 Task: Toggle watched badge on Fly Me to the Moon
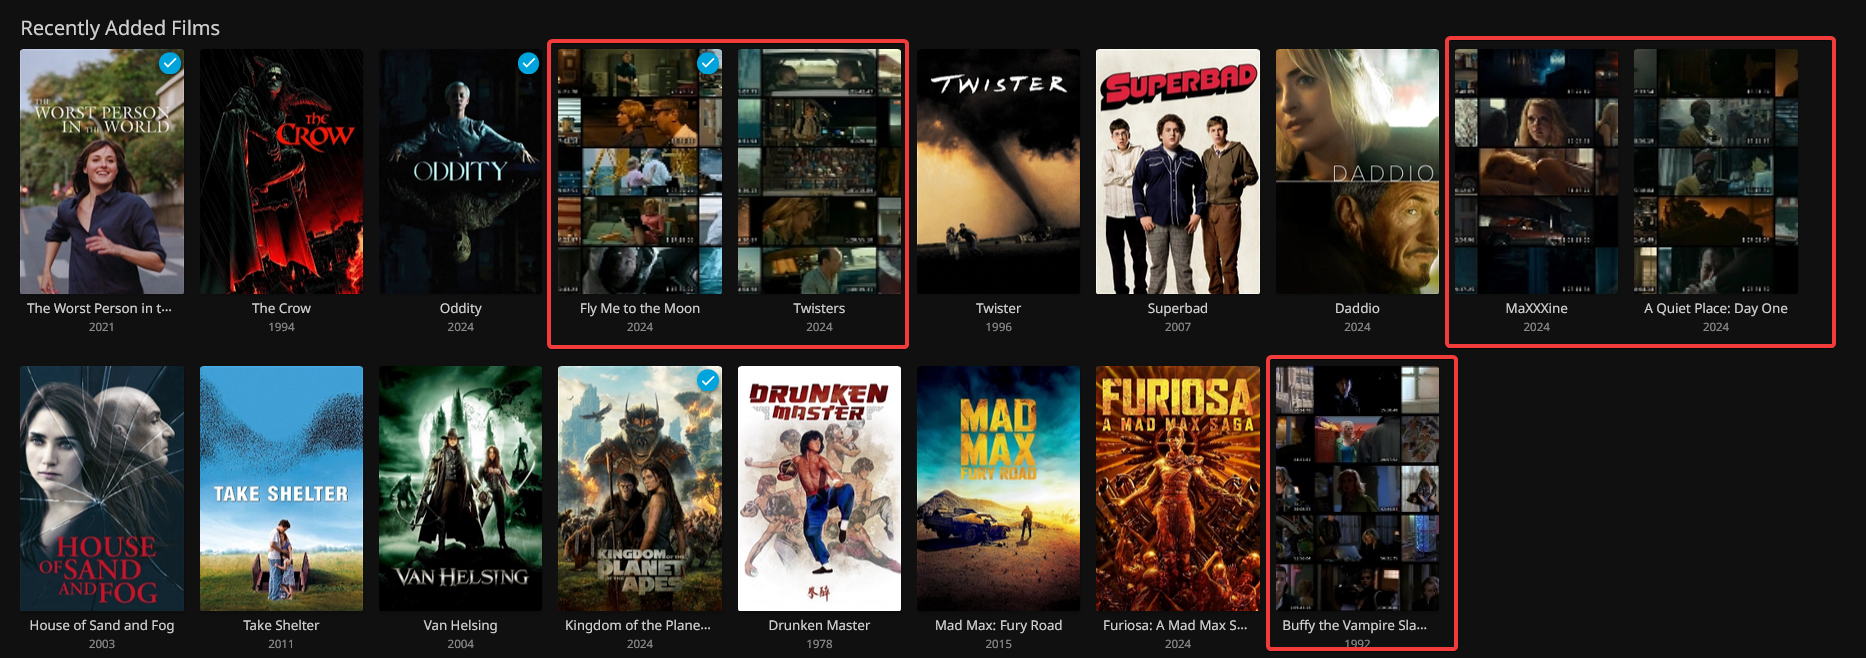point(708,63)
